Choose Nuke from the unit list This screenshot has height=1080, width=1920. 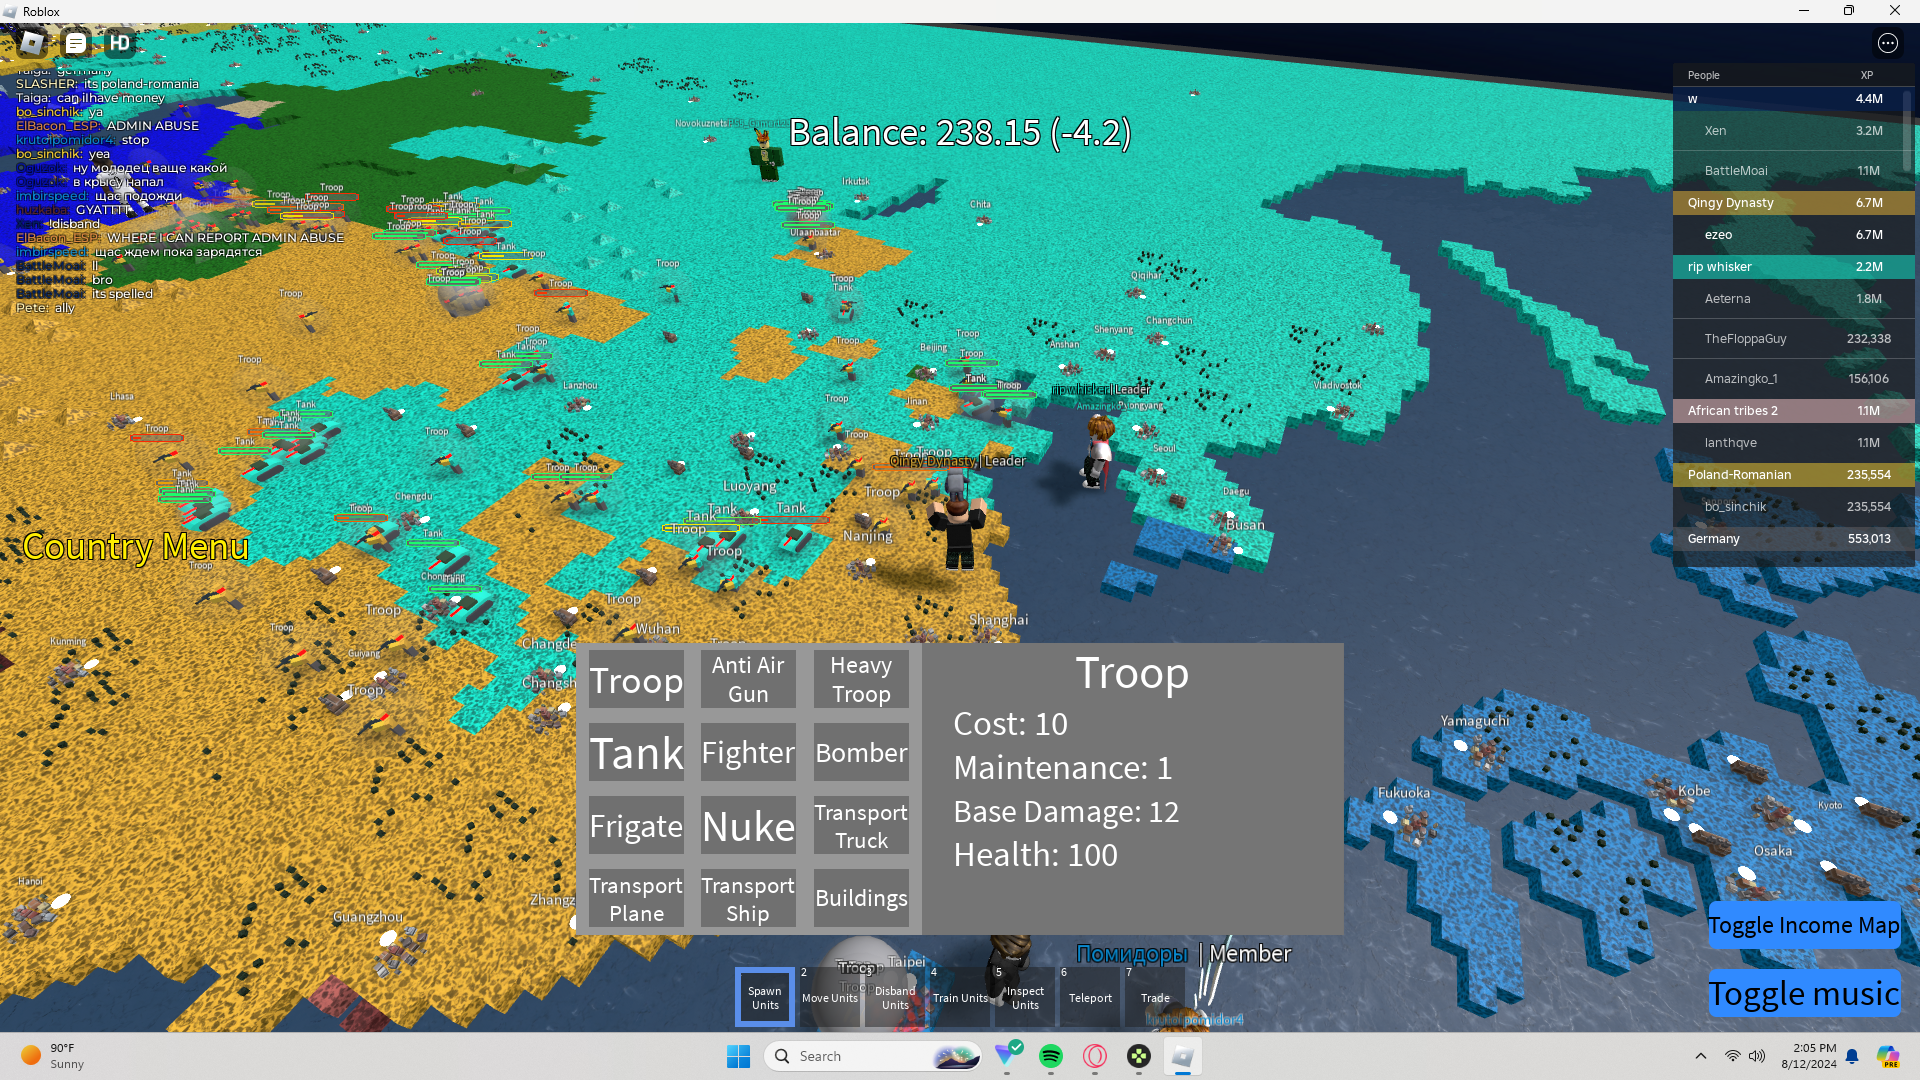point(748,826)
